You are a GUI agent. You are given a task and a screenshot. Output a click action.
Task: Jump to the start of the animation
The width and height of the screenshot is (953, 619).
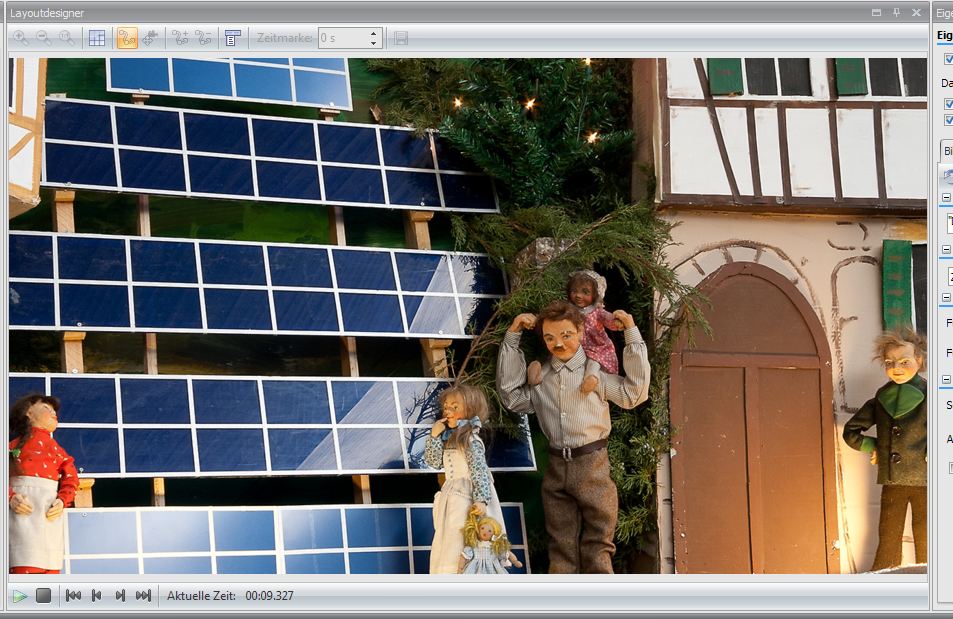click(x=73, y=596)
